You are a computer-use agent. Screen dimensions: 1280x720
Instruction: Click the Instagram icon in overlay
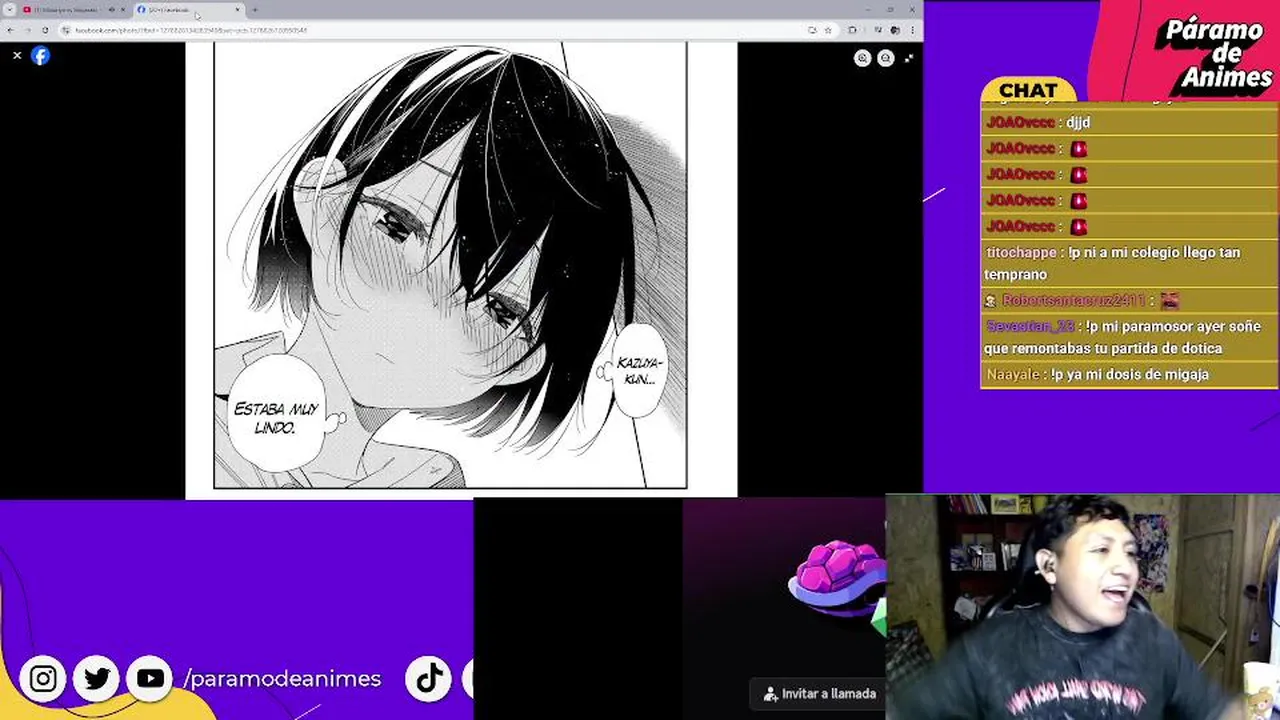coord(43,679)
